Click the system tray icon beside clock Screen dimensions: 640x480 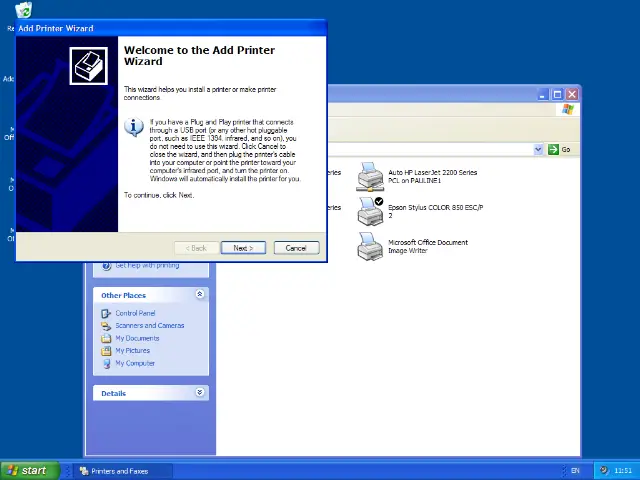tap(604, 470)
